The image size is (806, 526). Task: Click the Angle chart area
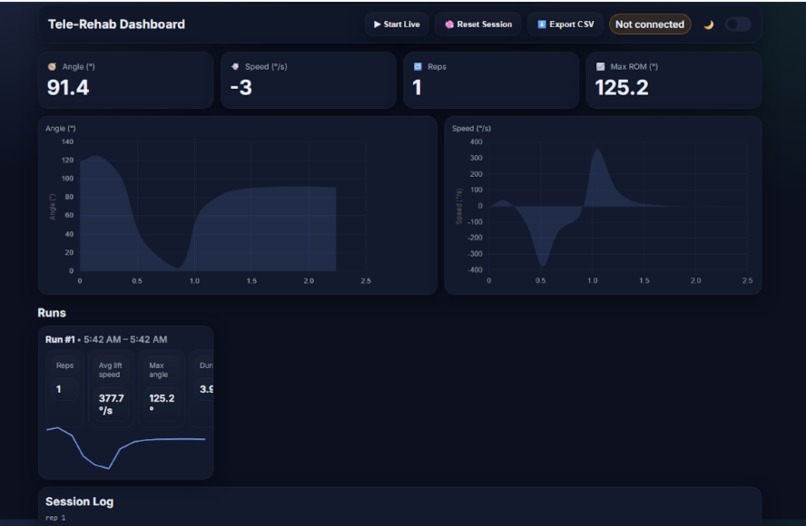[x=223, y=206]
